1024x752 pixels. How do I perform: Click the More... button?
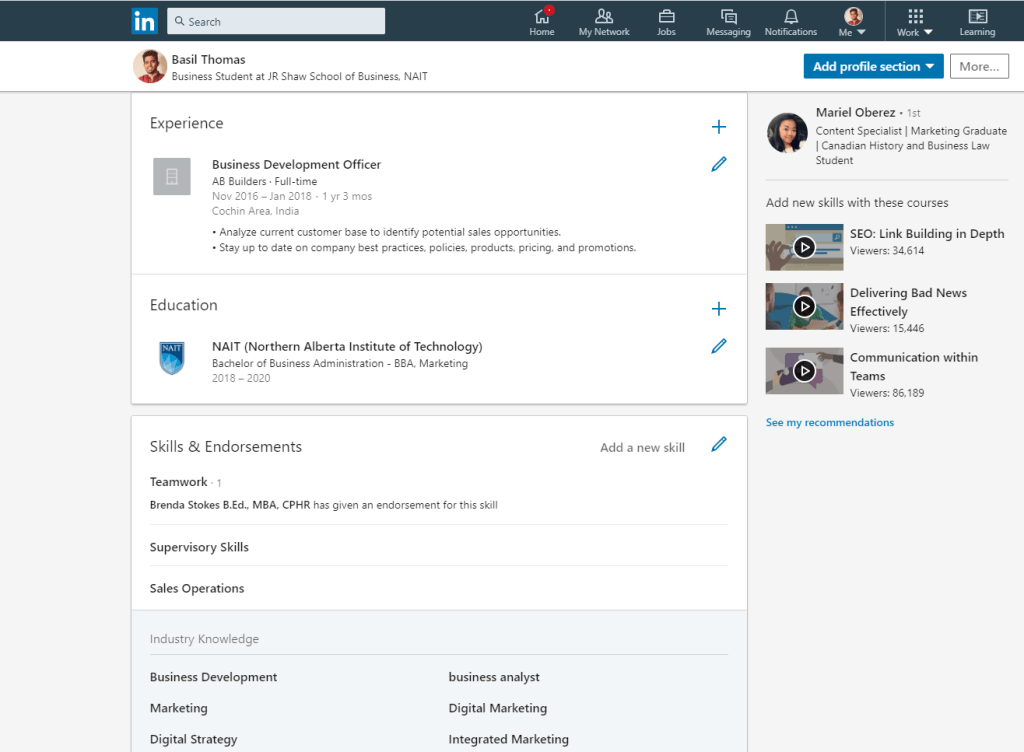pyautogui.click(x=978, y=67)
